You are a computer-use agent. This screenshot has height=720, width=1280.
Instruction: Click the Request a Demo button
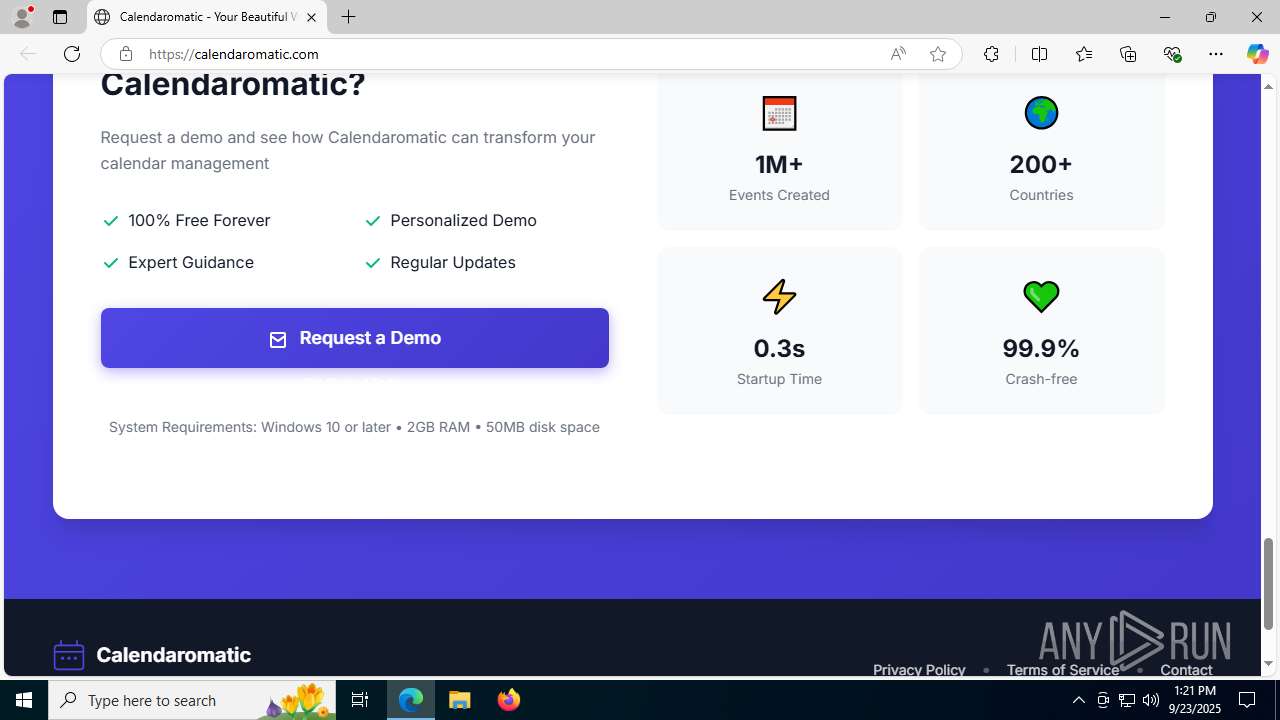(x=354, y=338)
